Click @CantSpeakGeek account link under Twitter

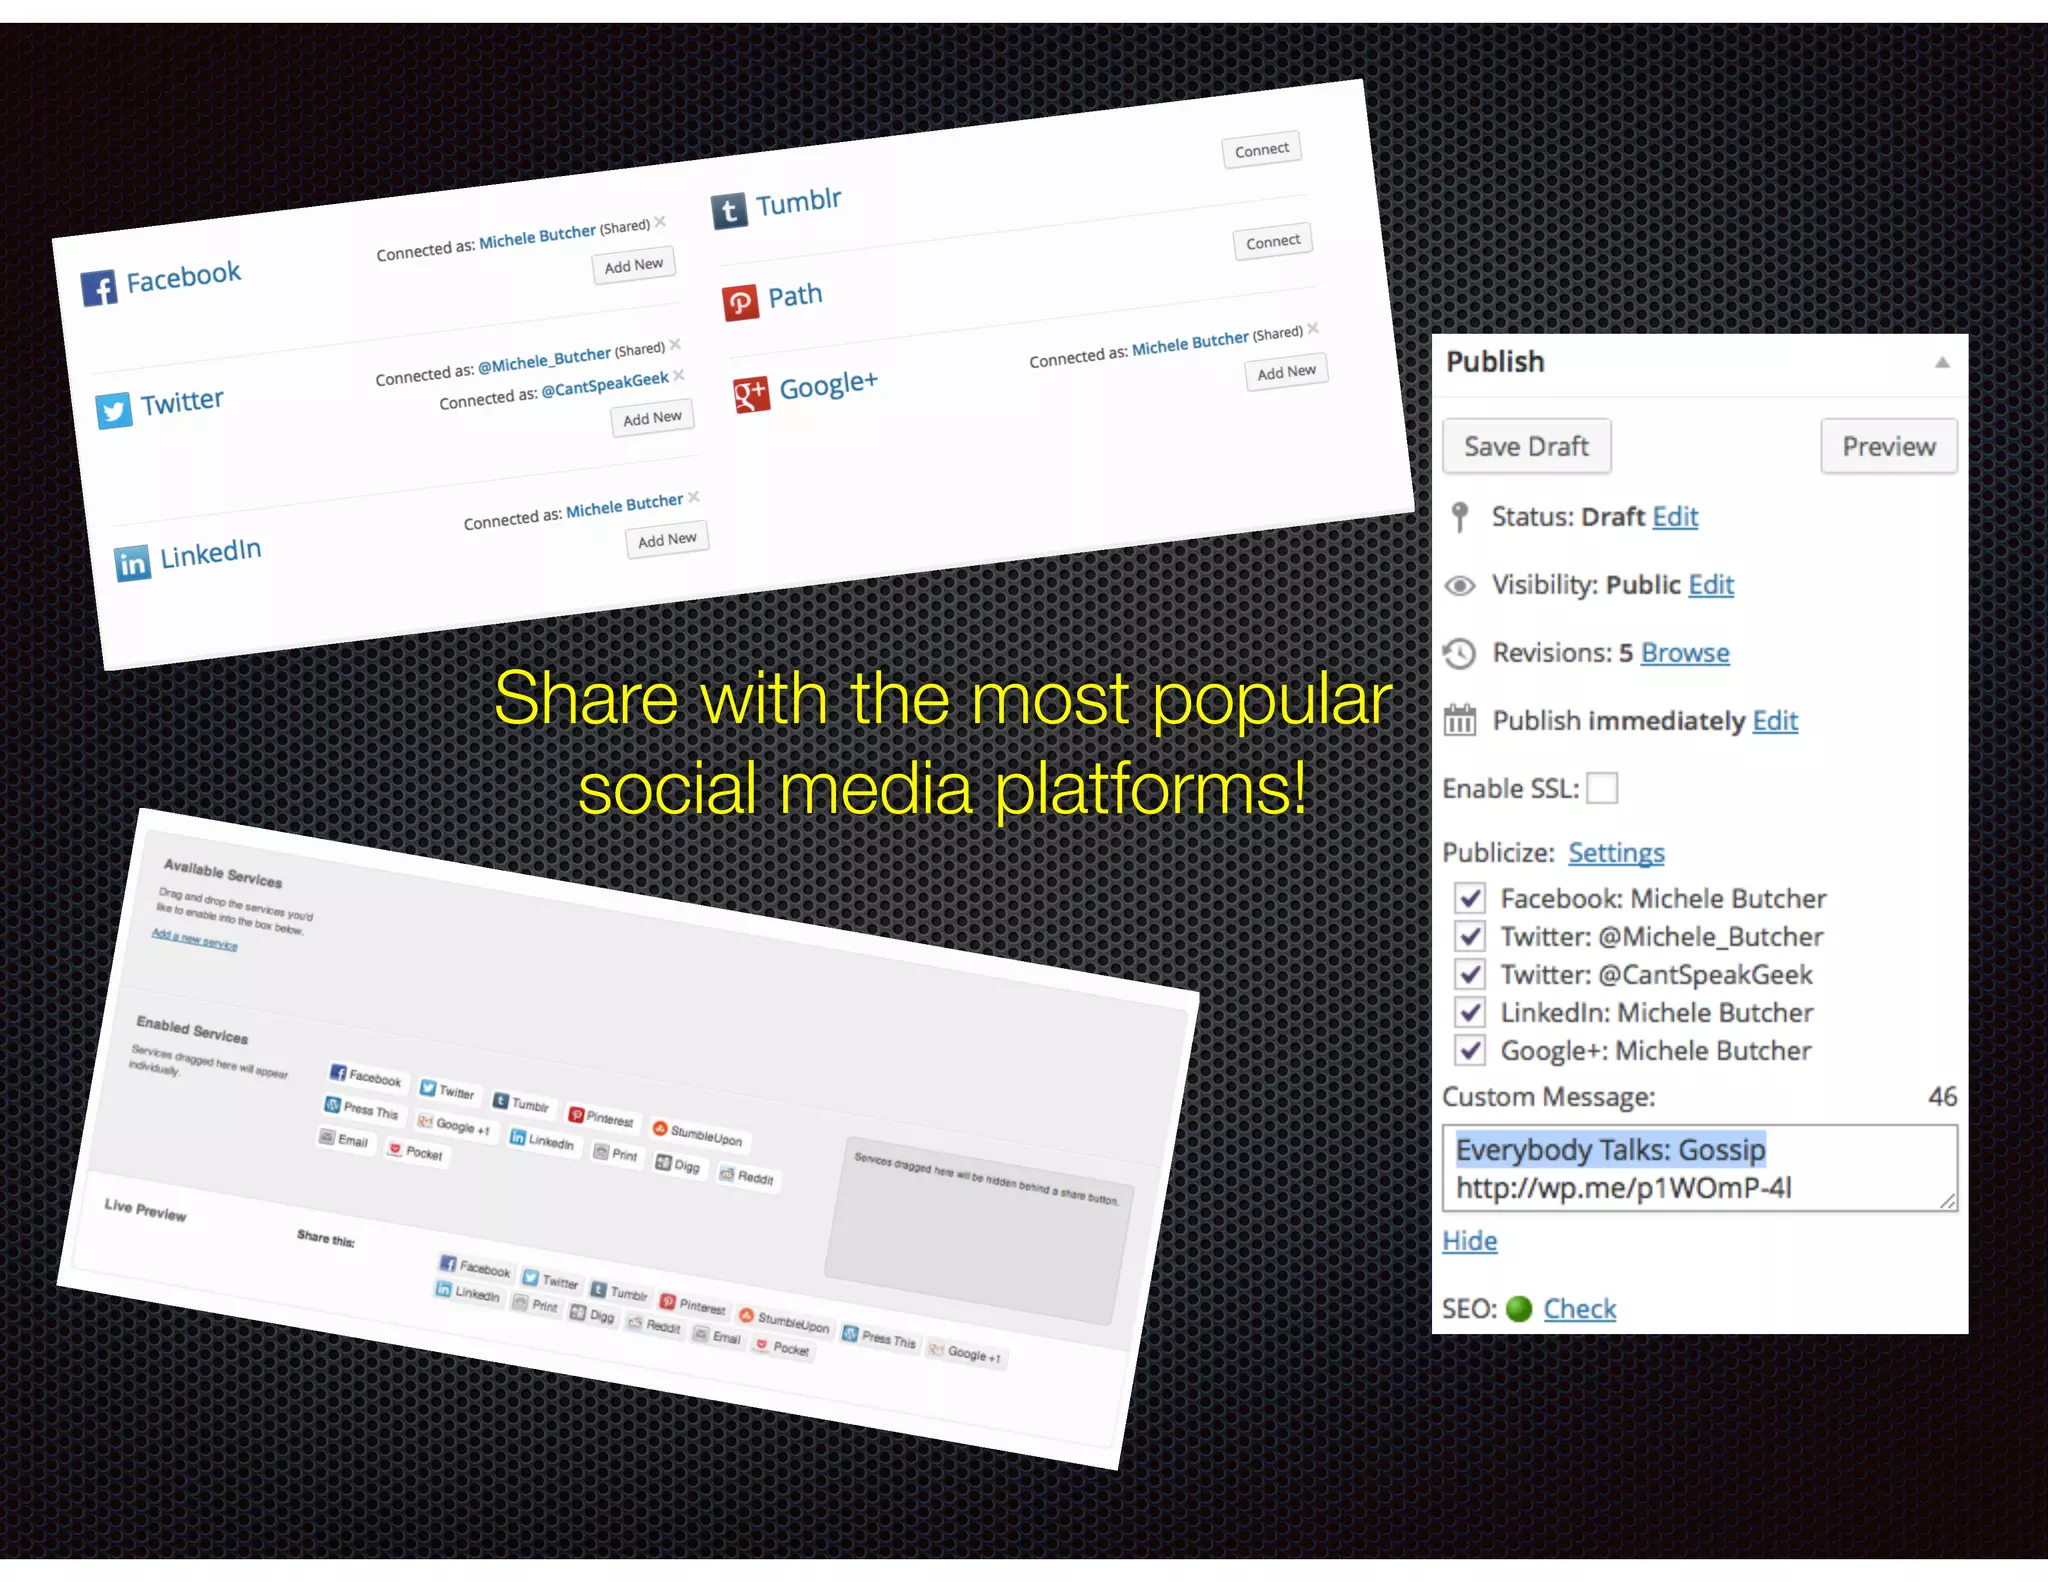(x=605, y=385)
